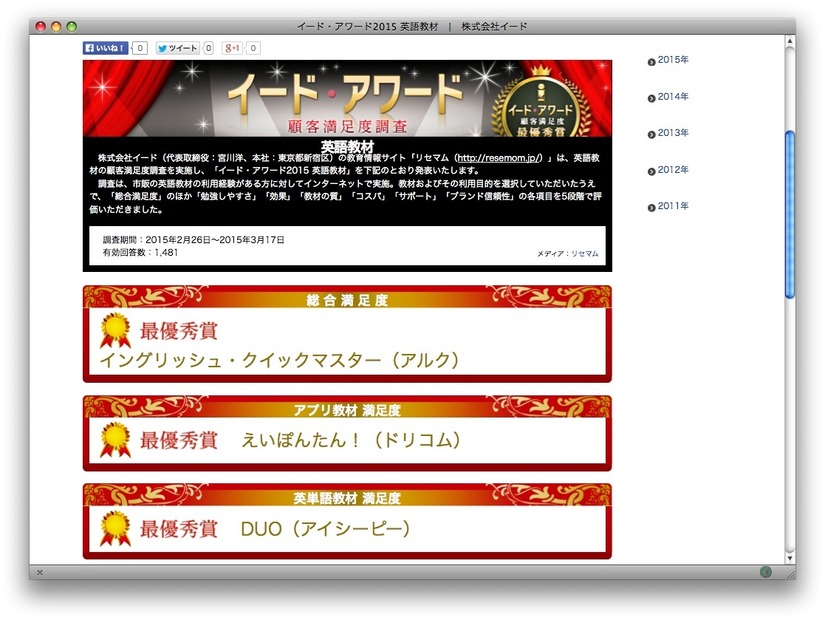Viewport: 825px width, 620px height.
Task: Click the Google +1 button
Action: 232,48
